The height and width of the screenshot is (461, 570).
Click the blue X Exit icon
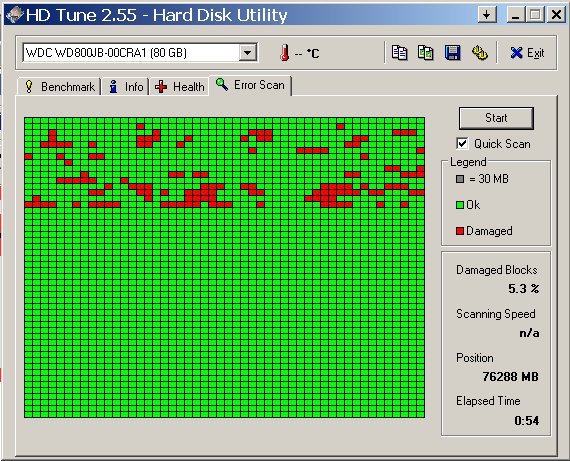[516, 53]
